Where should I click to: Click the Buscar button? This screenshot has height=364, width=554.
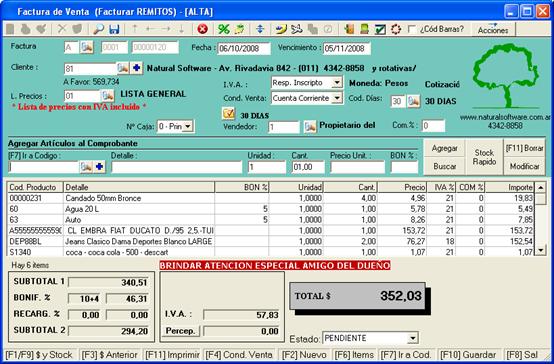pyautogui.click(x=444, y=166)
